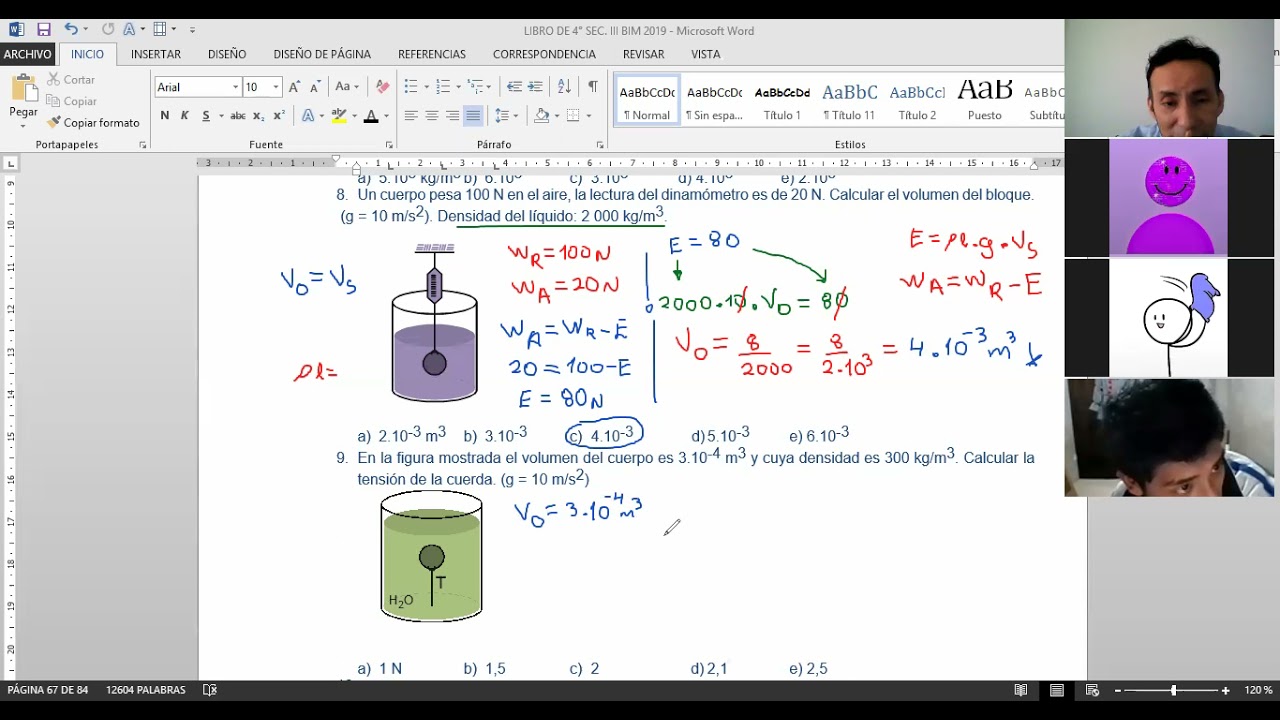Apply the Puesto style

click(x=984, y=101)
